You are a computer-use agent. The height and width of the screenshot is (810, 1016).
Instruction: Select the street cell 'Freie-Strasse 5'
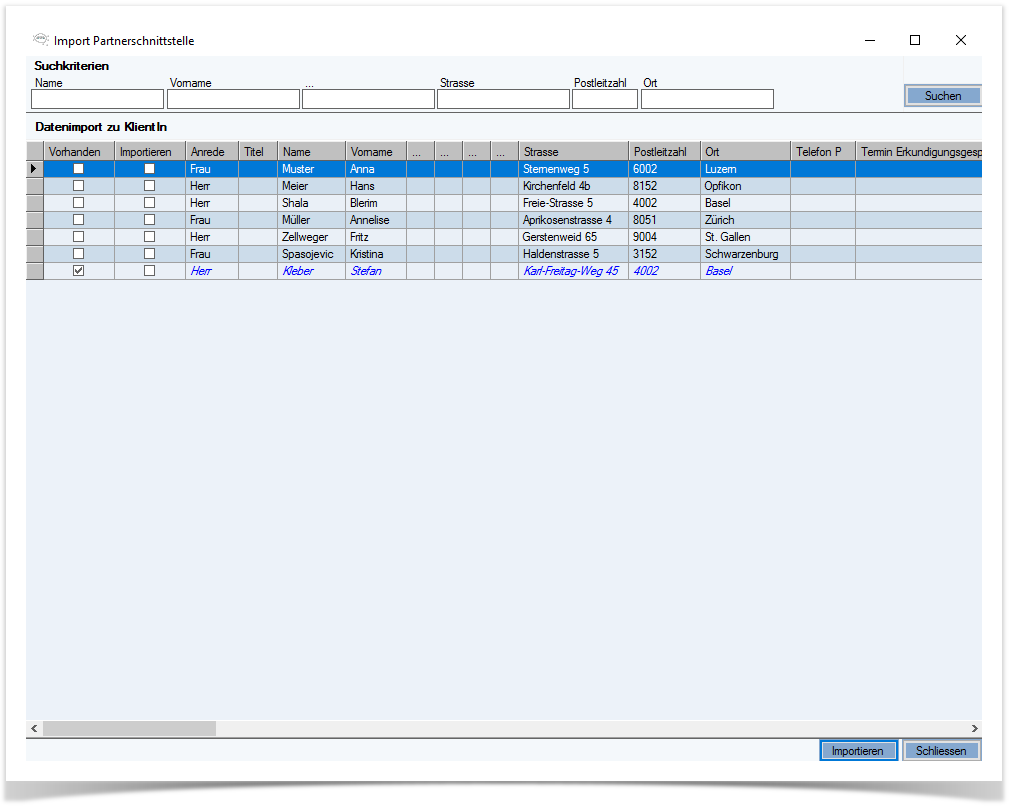[573, 203]
